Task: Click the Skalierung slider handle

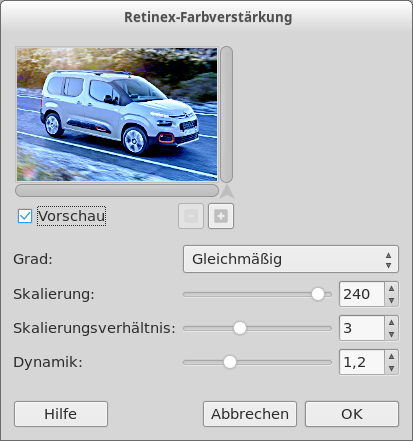Action: point(318,294)
